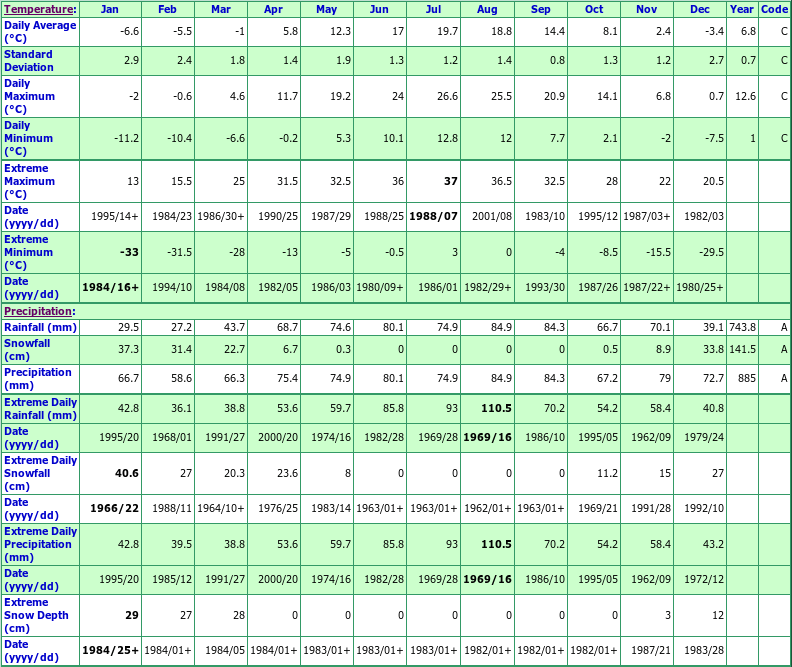
Task: Click the yearly Precipitation total 885
Action: coord(747,378)
